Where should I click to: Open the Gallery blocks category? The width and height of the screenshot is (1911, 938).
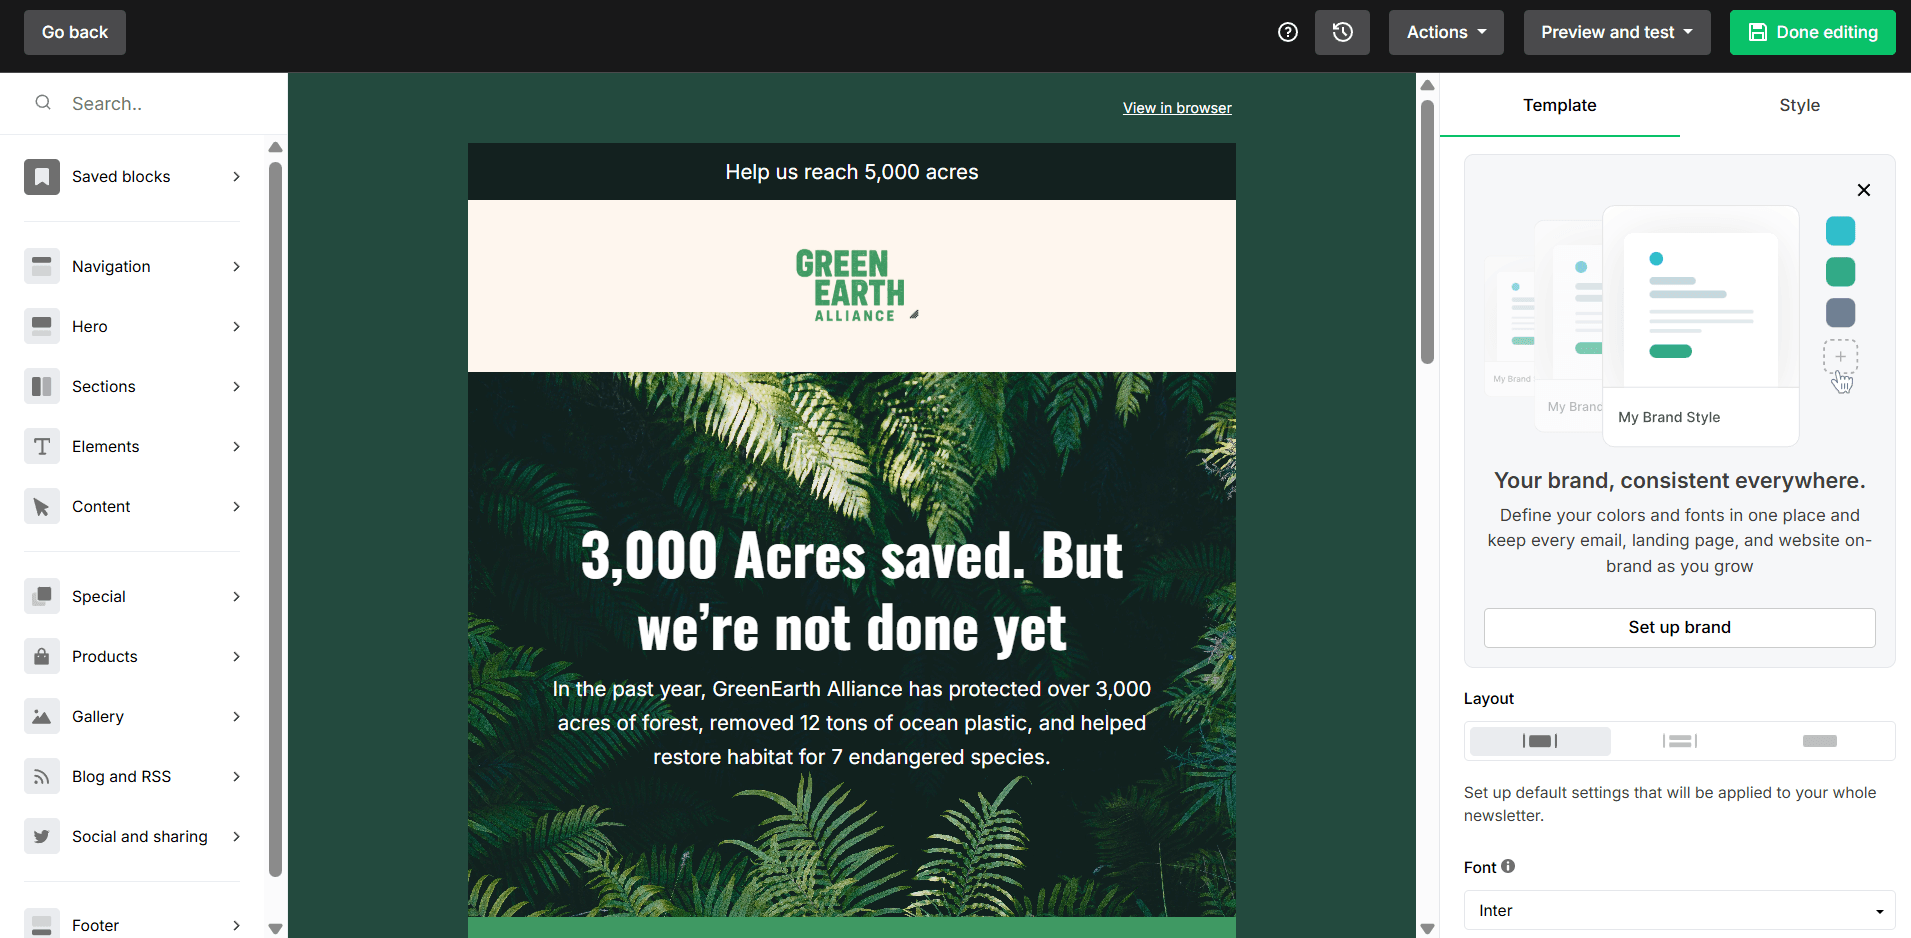pyautogui.click(x=134, y=717)
